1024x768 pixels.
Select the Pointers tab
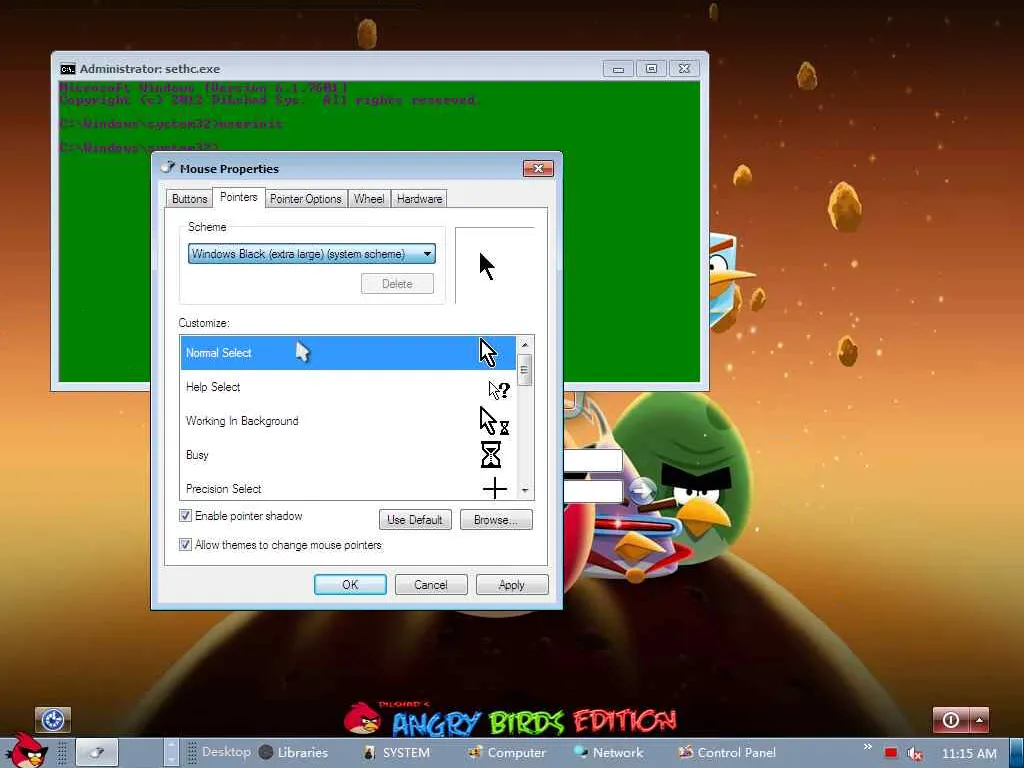pyautogui.click(x=238, y=197)
